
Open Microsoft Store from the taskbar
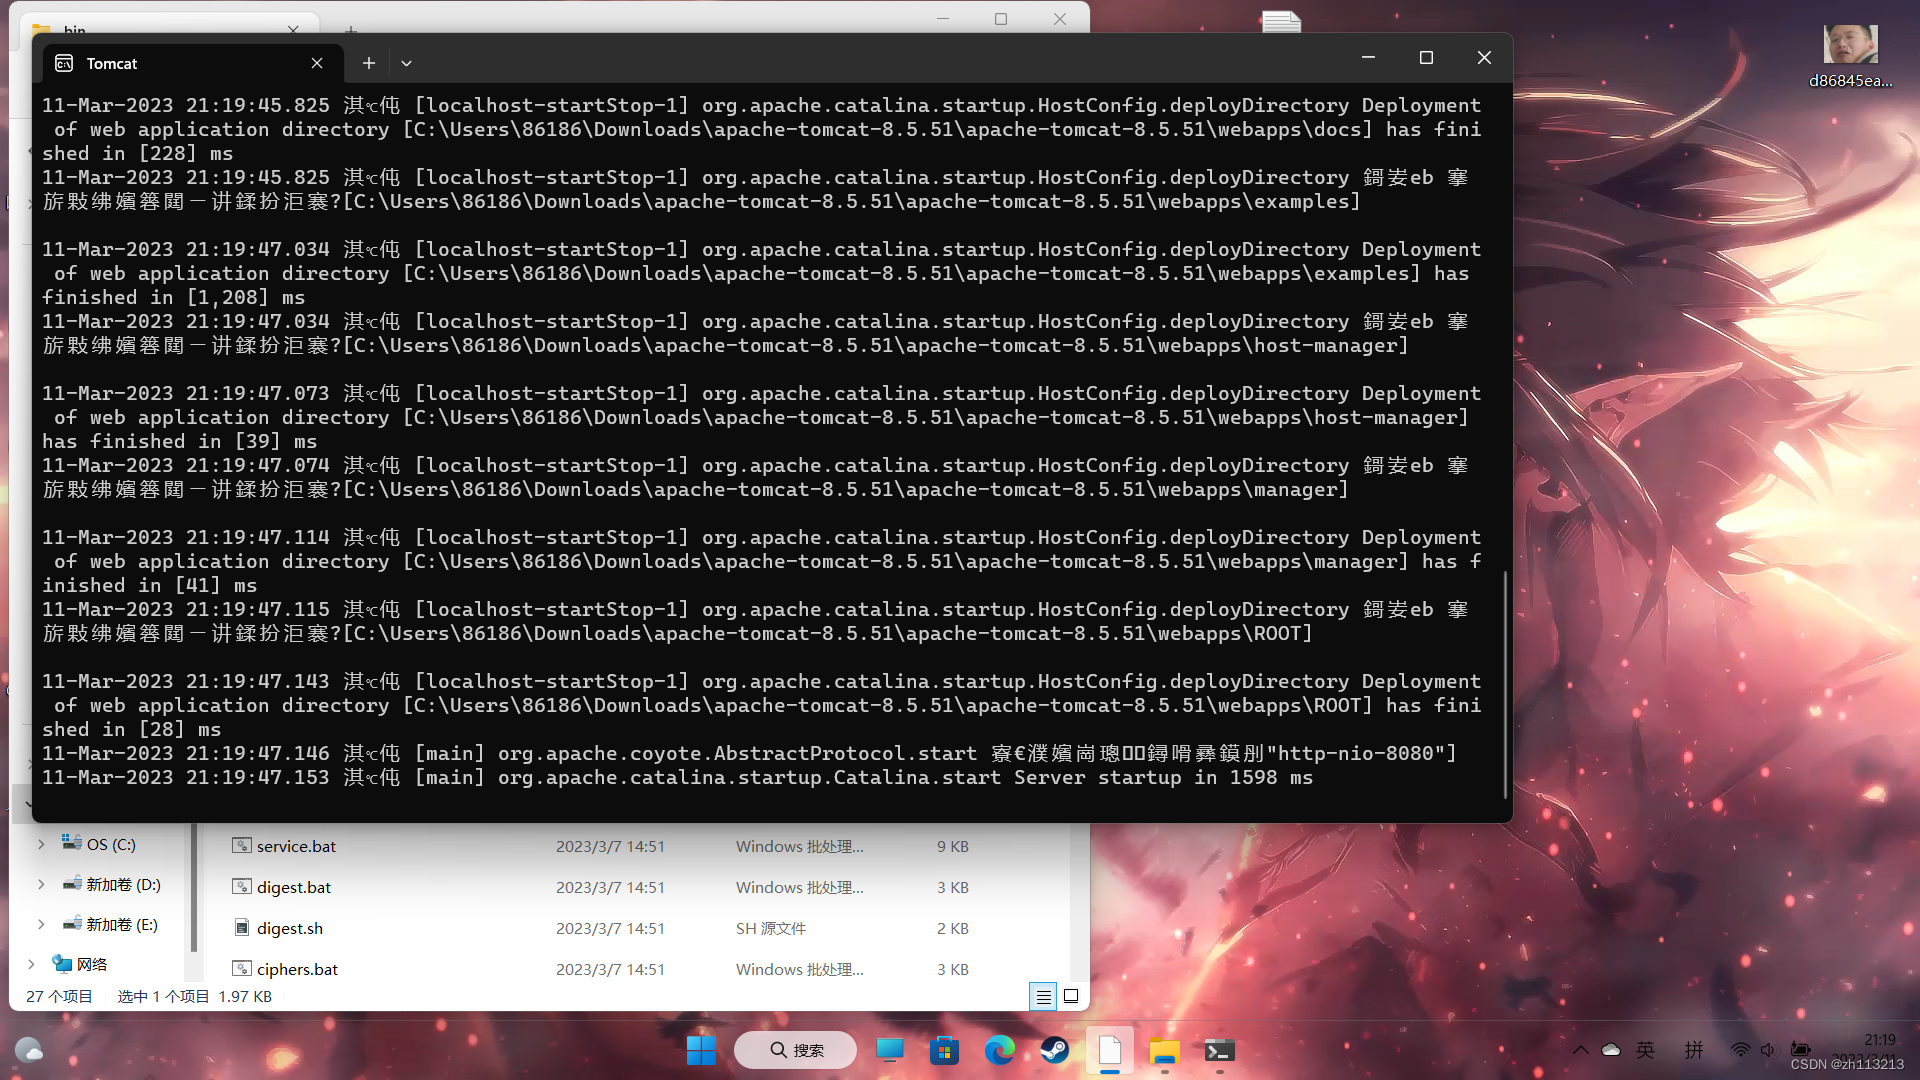944,1050
